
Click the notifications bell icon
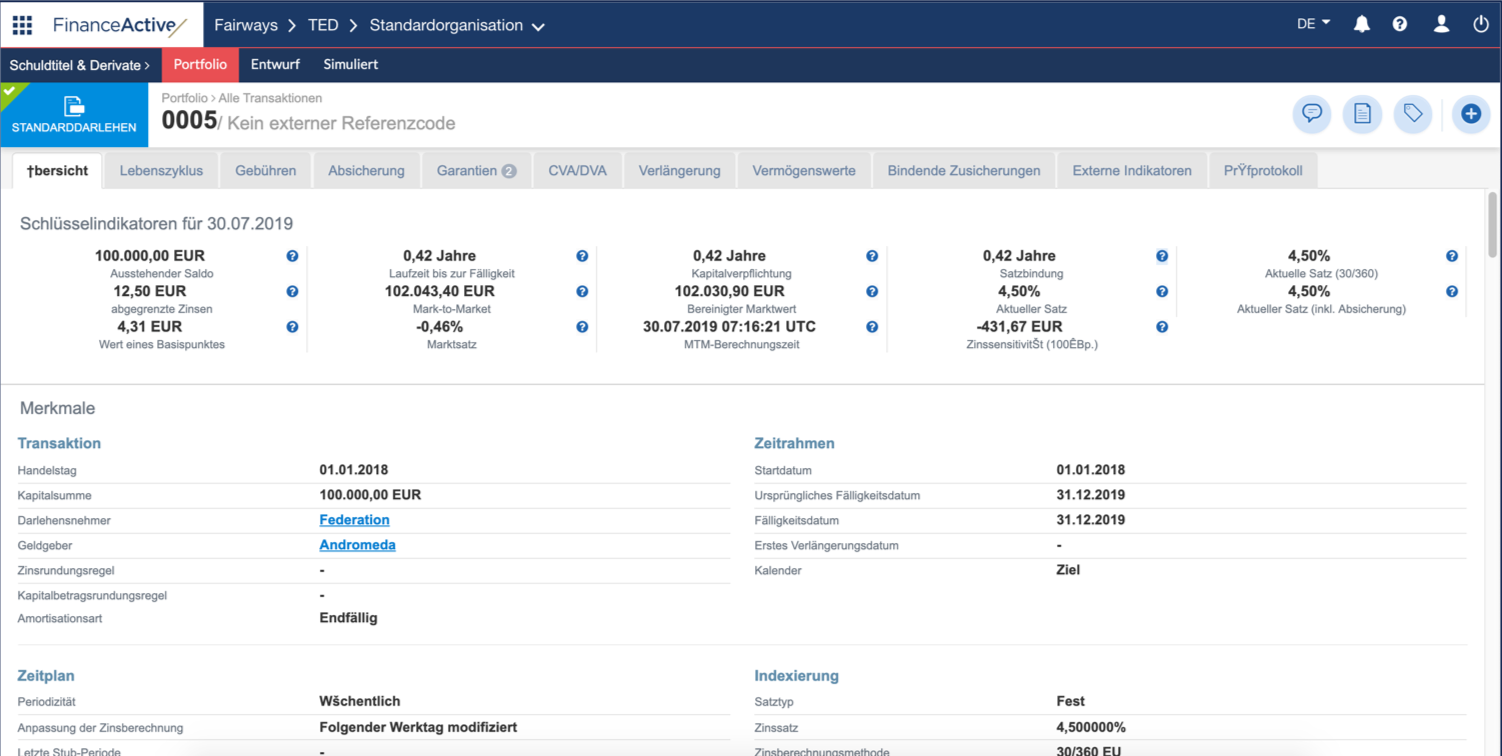1361,24
